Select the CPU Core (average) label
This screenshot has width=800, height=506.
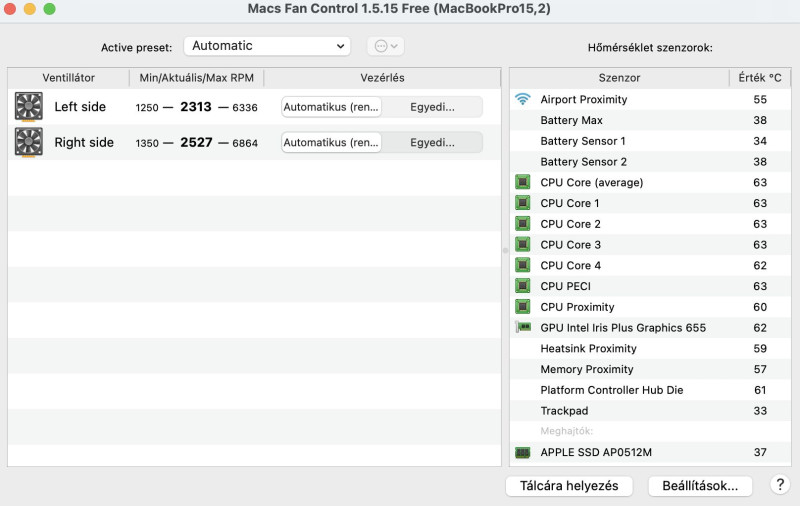point(592,182)
